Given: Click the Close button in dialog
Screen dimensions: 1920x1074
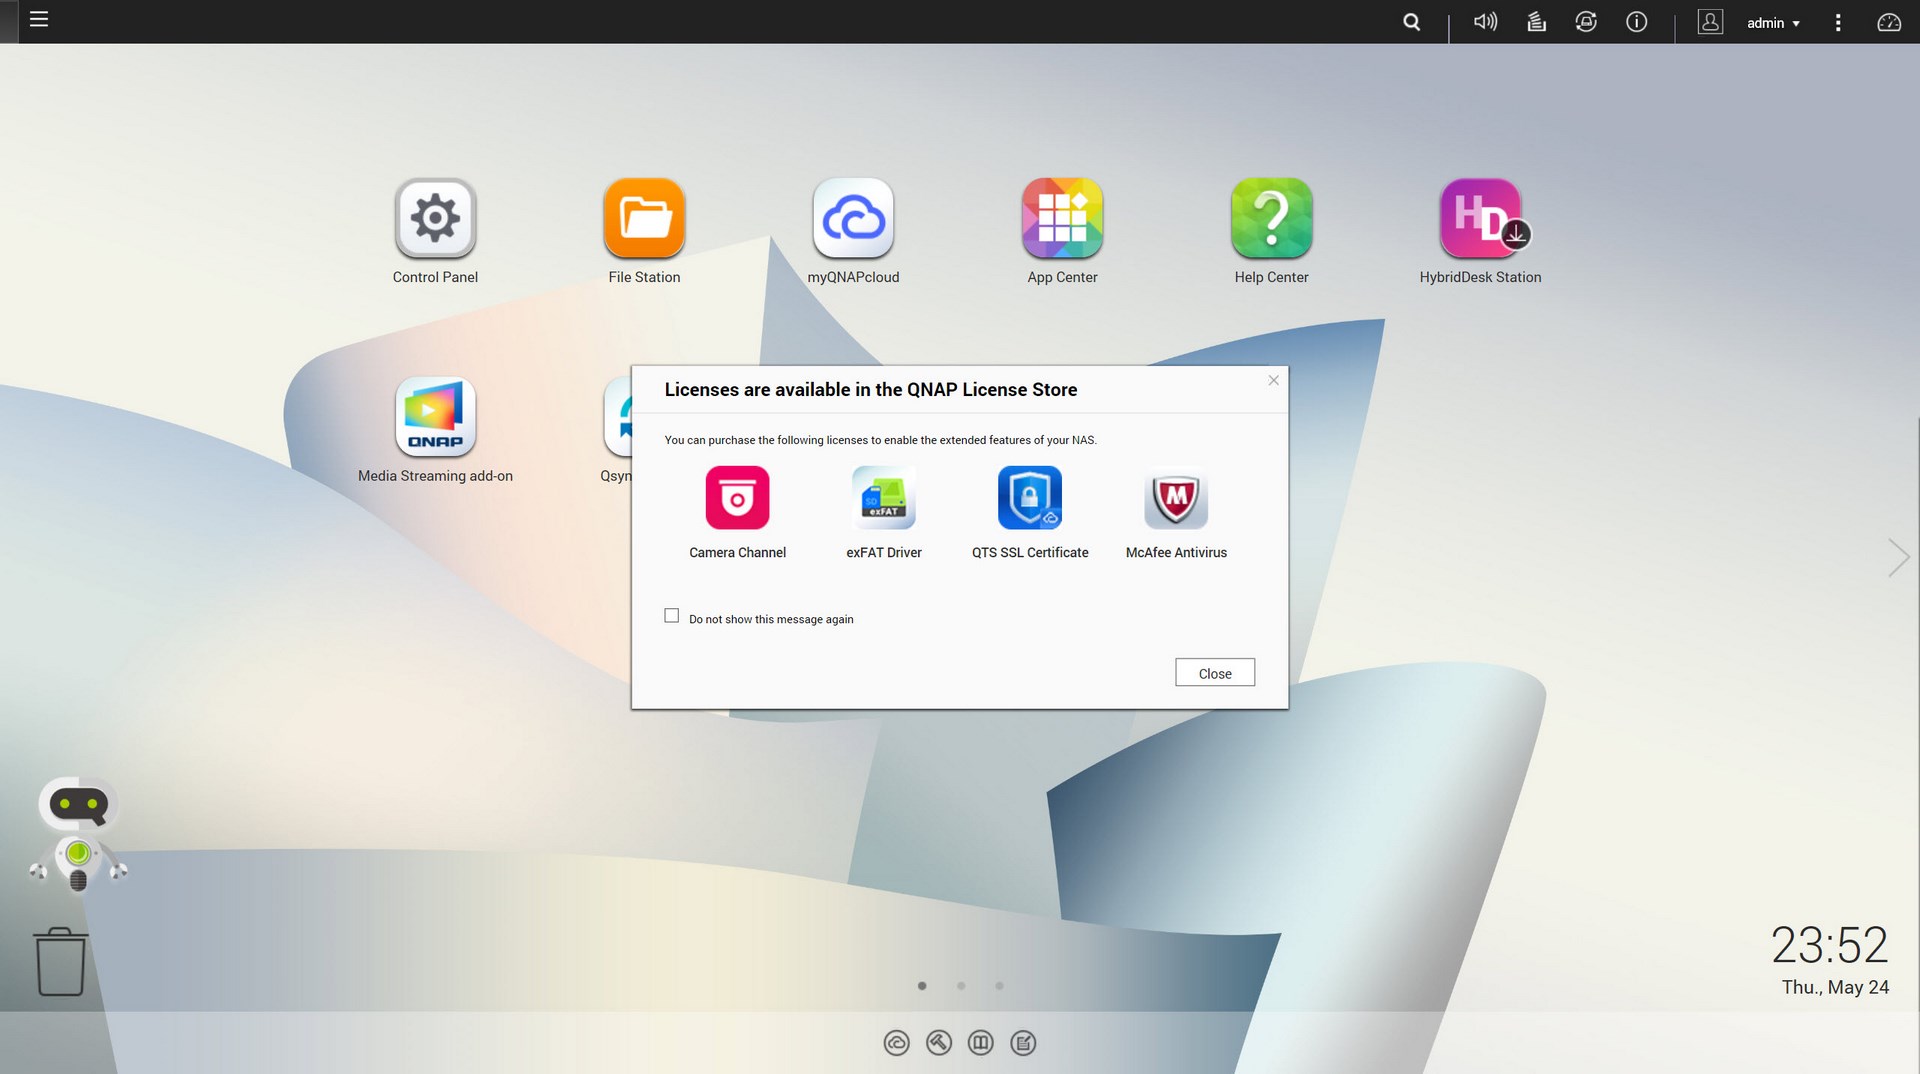Looking at the screenshot, I should pyautogui.click(x=1215, y=673).
